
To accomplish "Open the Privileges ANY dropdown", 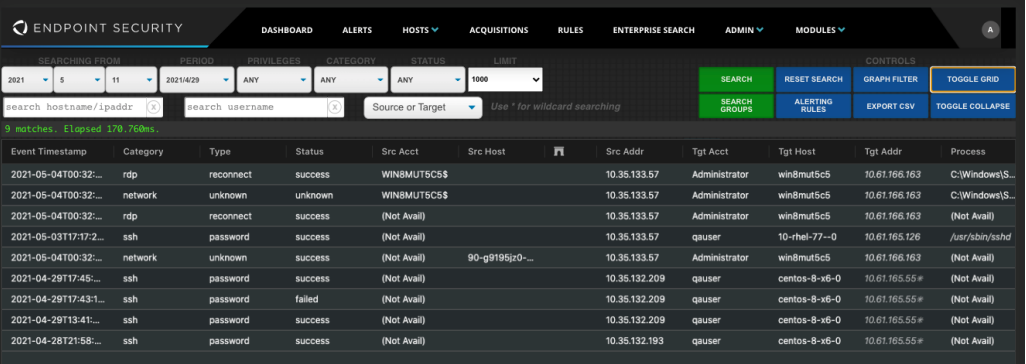I will coord(274,80).
